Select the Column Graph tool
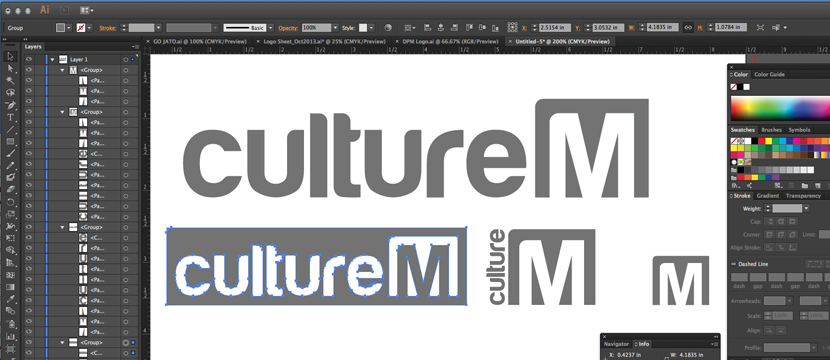This screenshot has height=360, width=830. pos(11,336)
